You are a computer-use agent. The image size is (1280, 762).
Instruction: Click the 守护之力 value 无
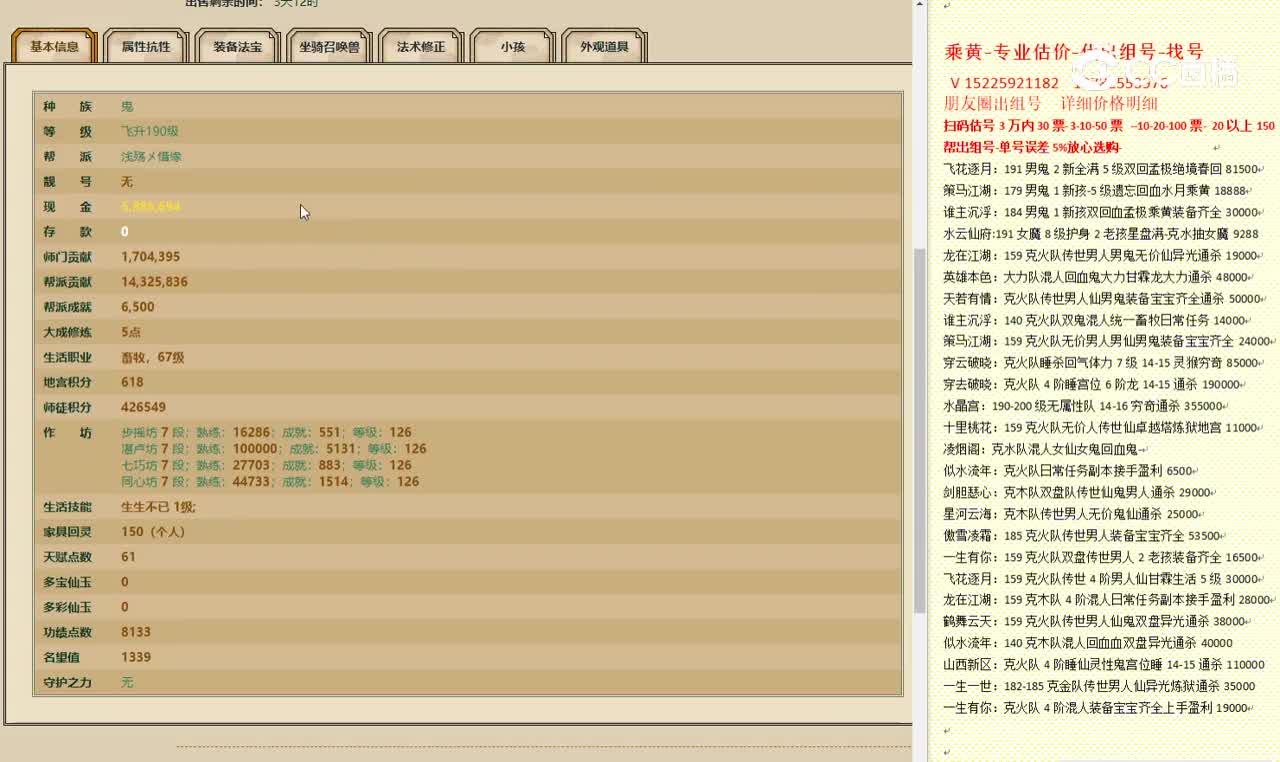127,681
